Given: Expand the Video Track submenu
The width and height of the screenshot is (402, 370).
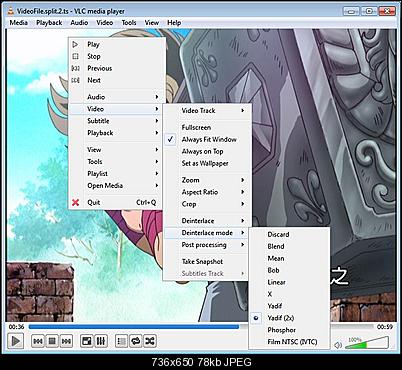Looking at the screenshot, I should pyautogui.click(x=206, y=111).
